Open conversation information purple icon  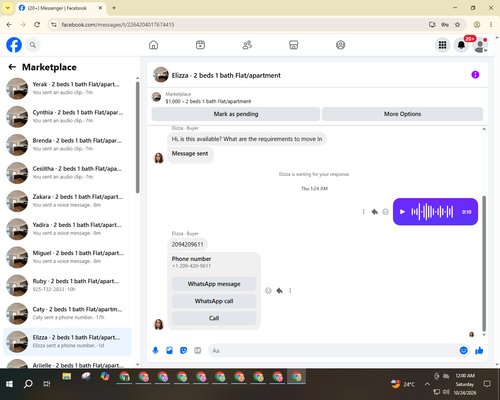coord(475,75)
